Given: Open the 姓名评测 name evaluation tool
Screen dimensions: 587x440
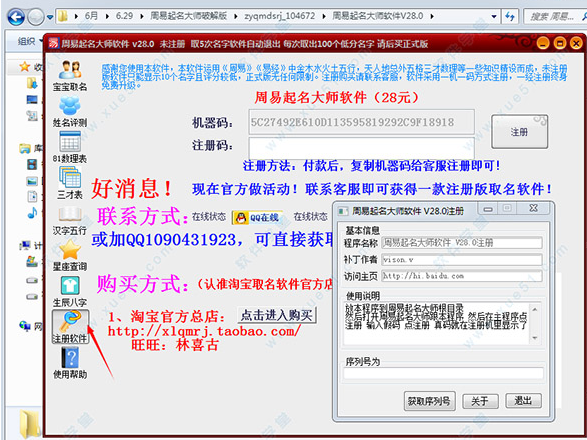Looking at the screenshot, I should coord(70,111).
